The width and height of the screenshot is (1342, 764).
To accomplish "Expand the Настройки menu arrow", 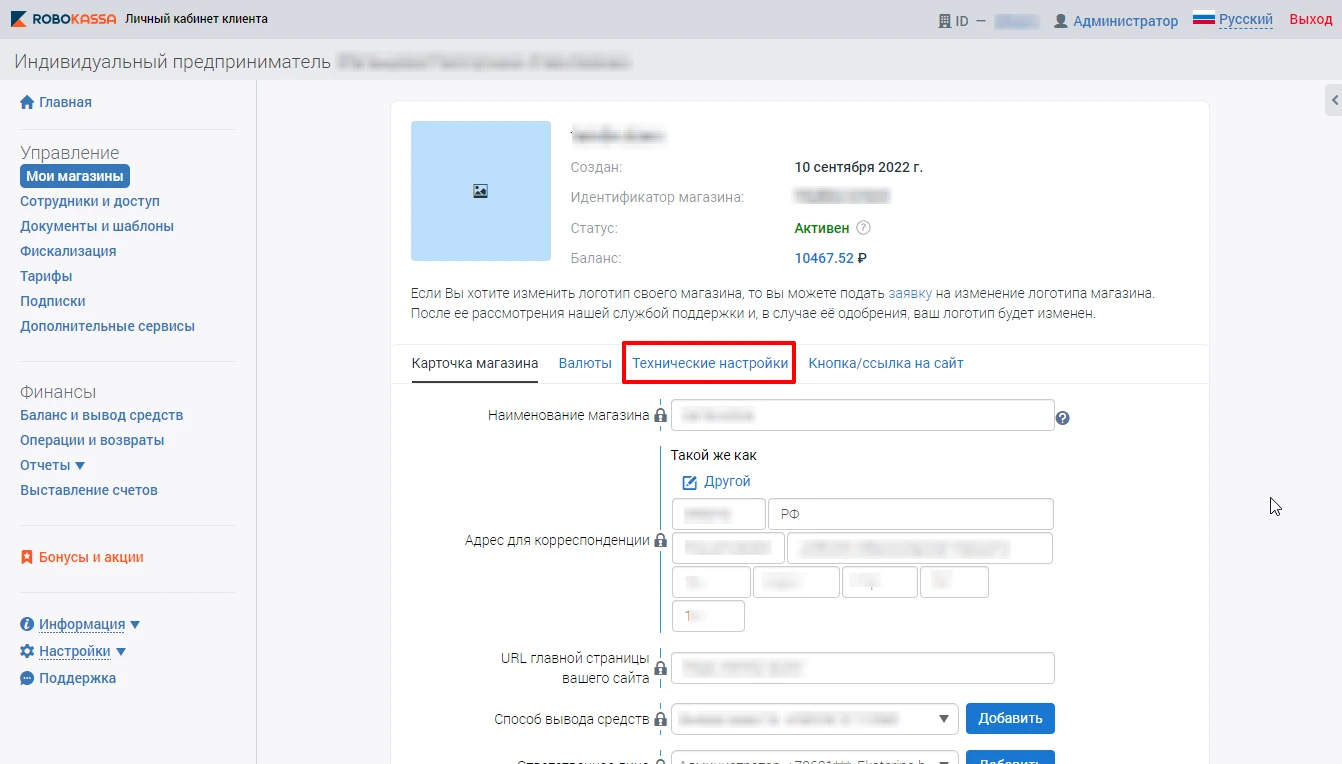I will click(121, 651).
